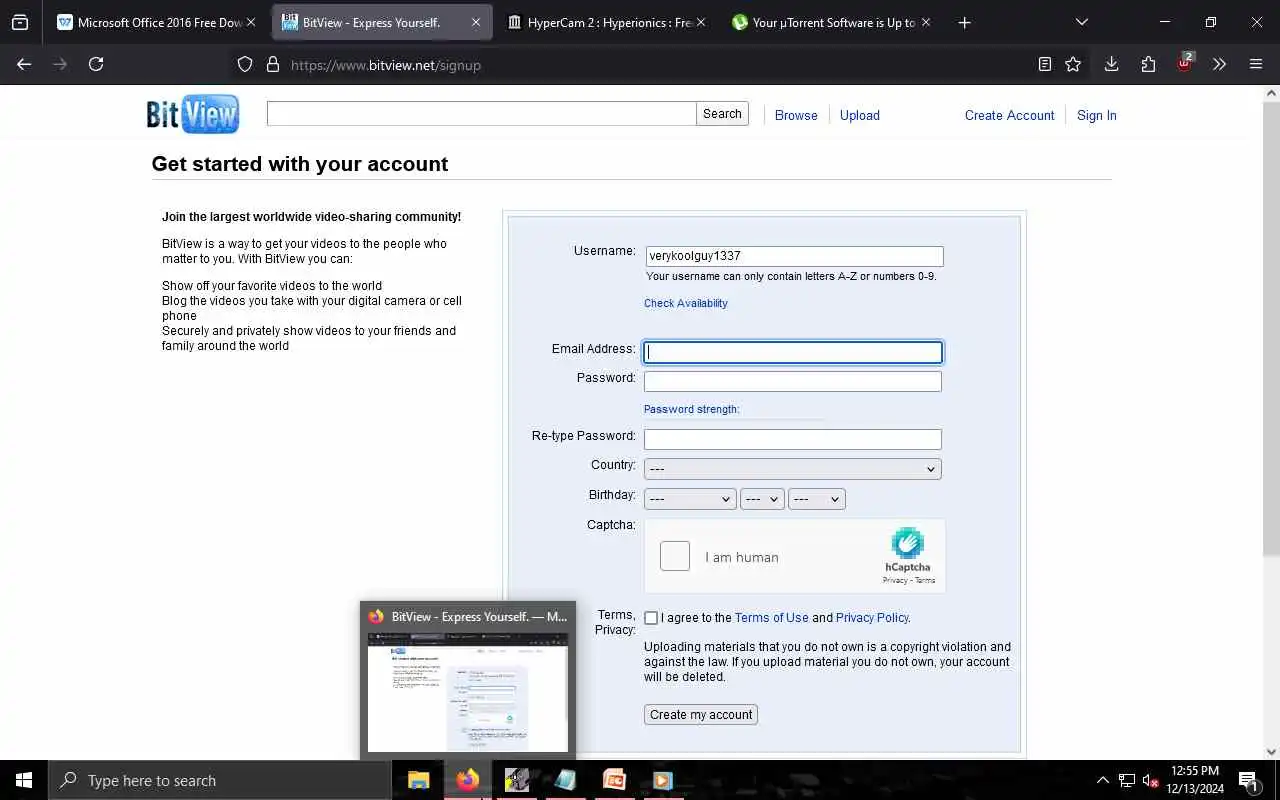Expand the Birthday year dropdown
Image resolution: width=1280 pixels, height=800 pixels.
click(817, 499)
